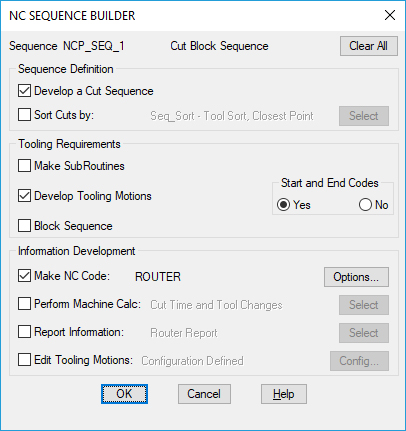Click the Configuration Defined text
This screenshot has height=431, width=406.
point(192,361)
